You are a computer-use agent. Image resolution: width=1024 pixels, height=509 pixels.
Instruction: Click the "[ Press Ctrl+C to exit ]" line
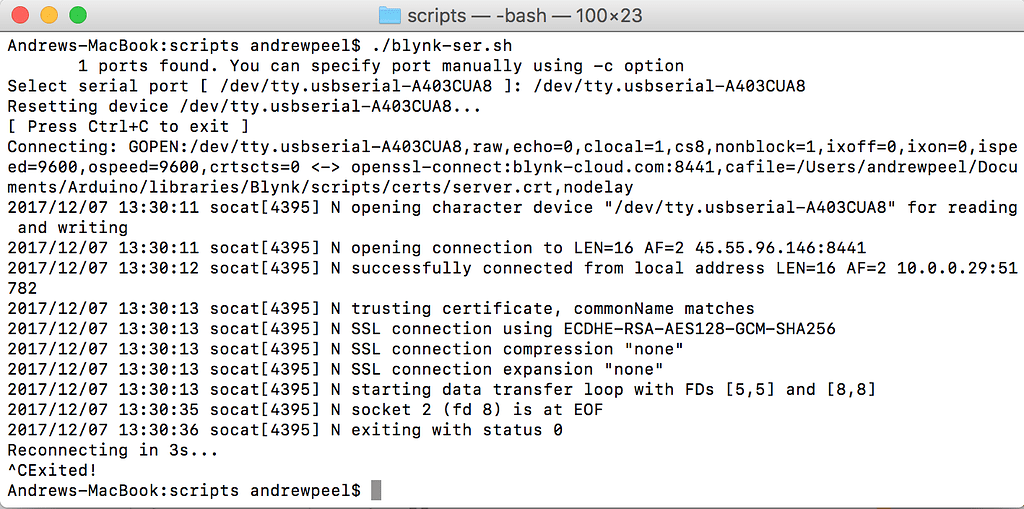[128, 126]
